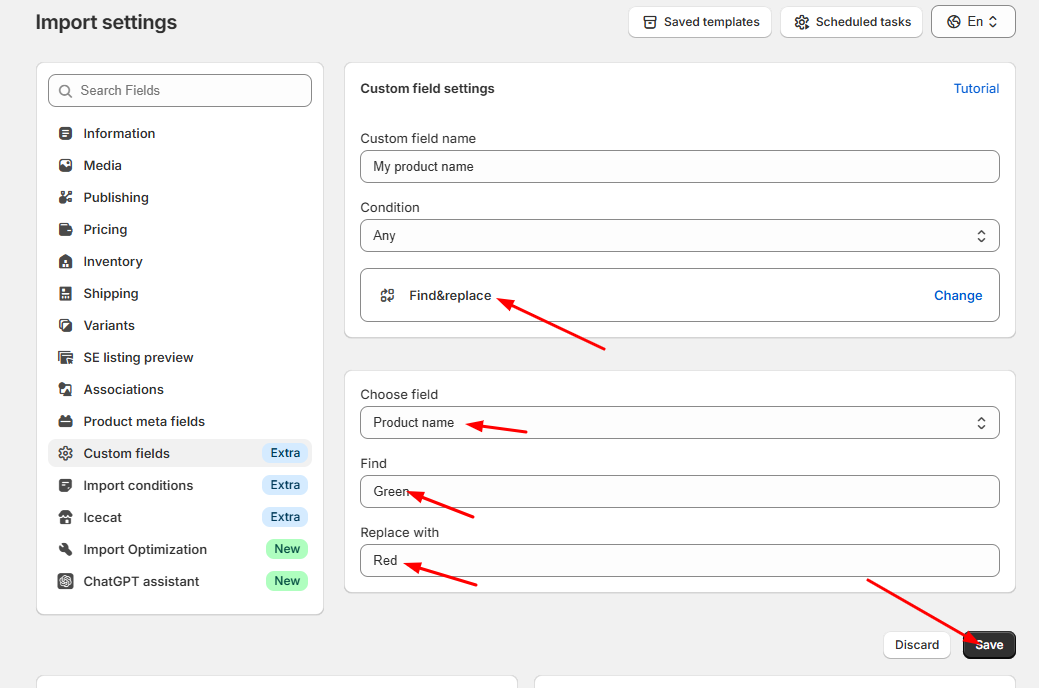The image size is (1039, 688).
Task: Click the Scheduled tasks button
Action: [x=851, y=22]
